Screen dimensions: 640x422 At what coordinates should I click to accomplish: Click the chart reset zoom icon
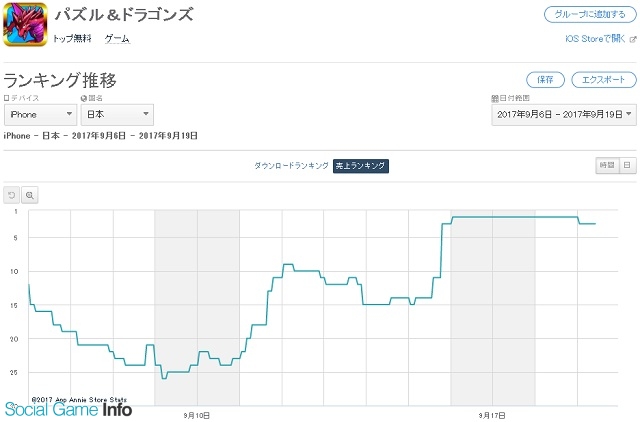click(x=12, y=195)
